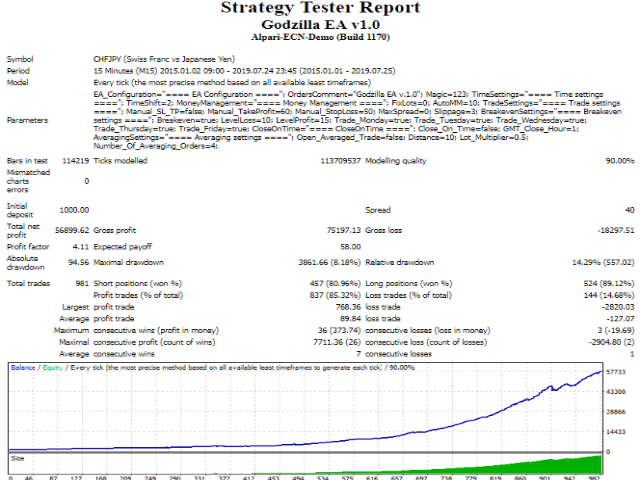
Task: Select the spread value 40
Action: (x=630, y=210)
